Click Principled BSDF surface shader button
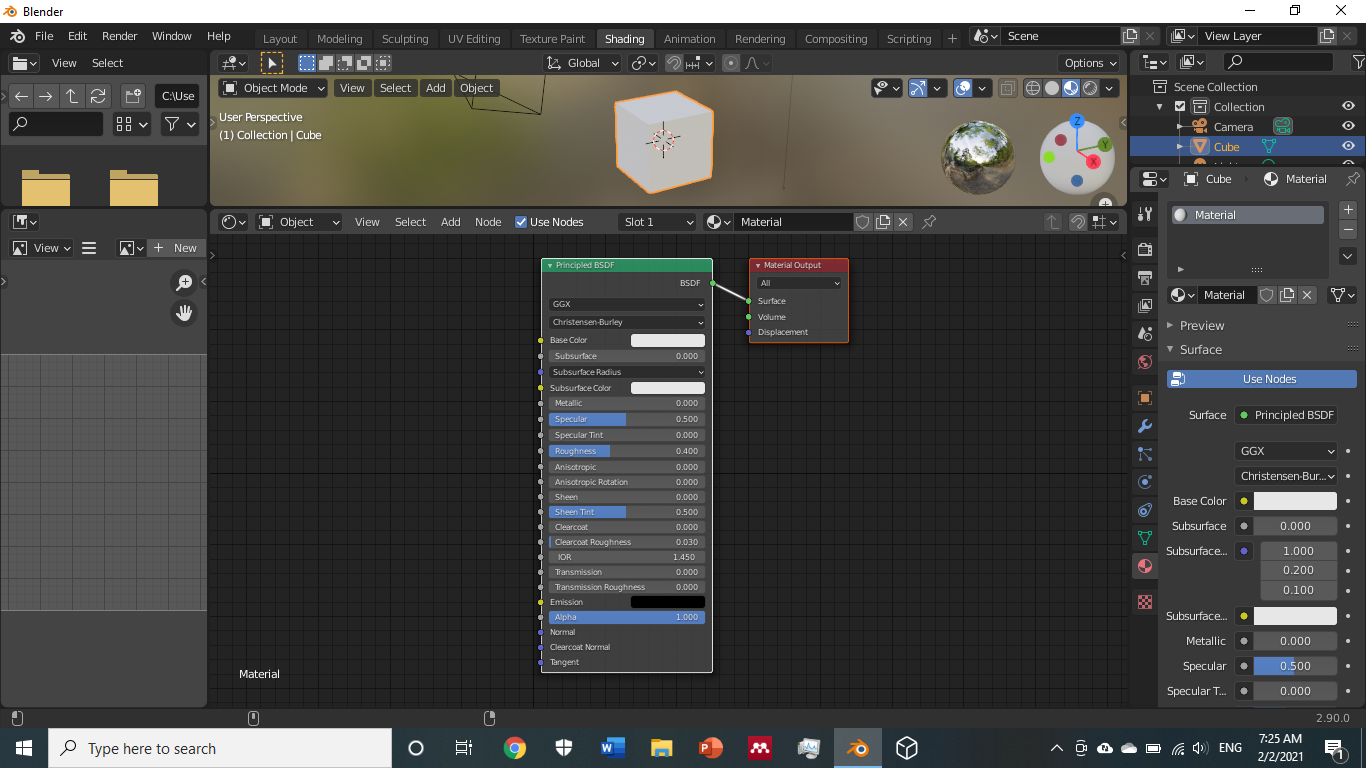This screenshot has width=1366, height=768. click(1286, 415)
